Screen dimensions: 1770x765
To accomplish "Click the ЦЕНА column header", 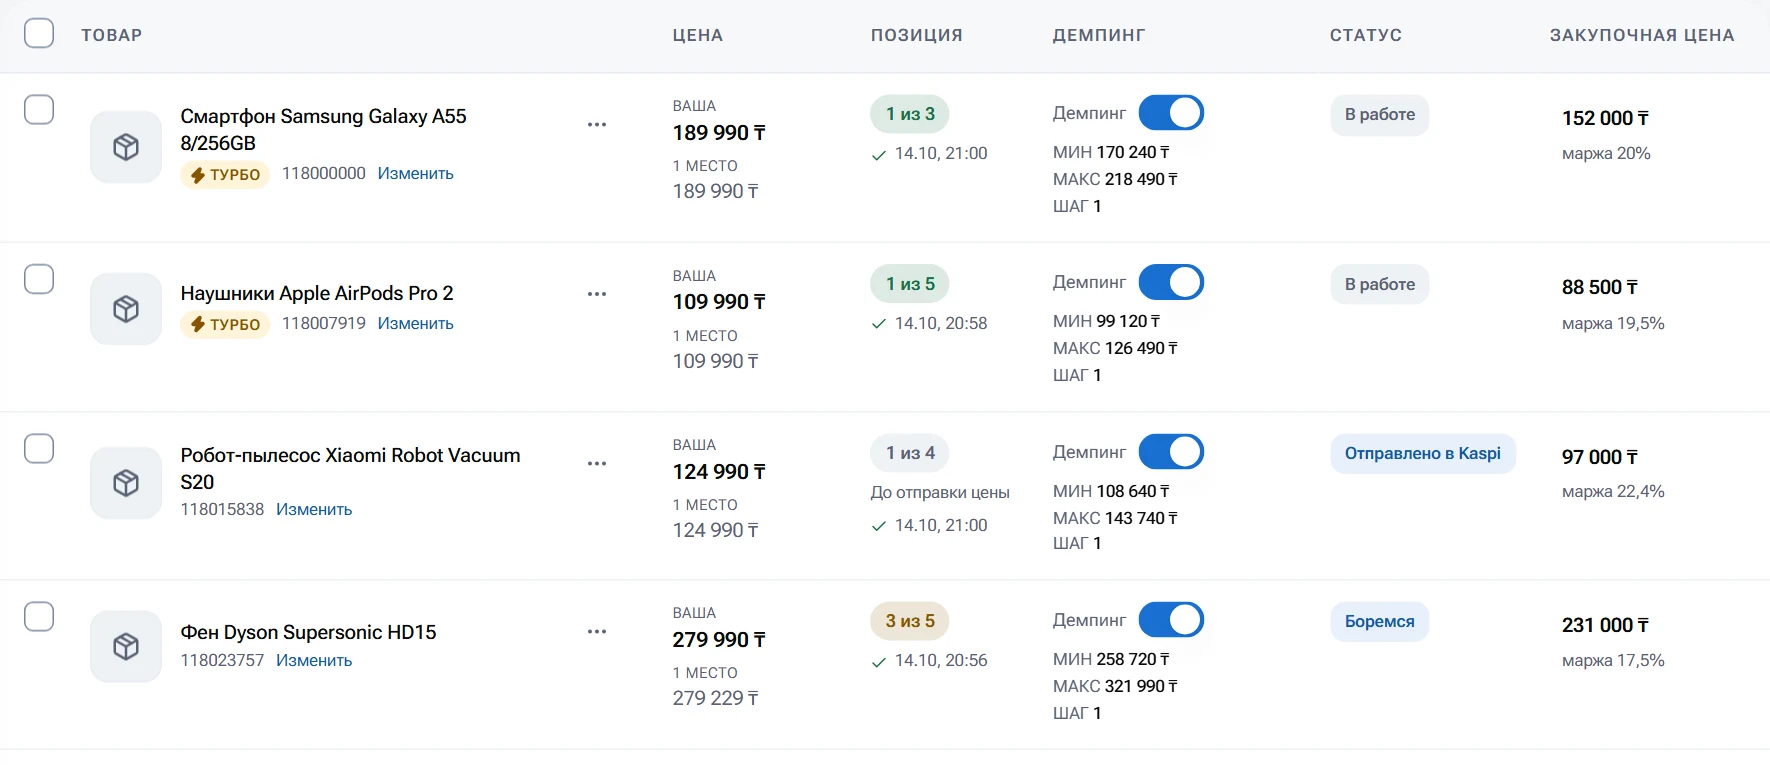I will tap(698, 35).
